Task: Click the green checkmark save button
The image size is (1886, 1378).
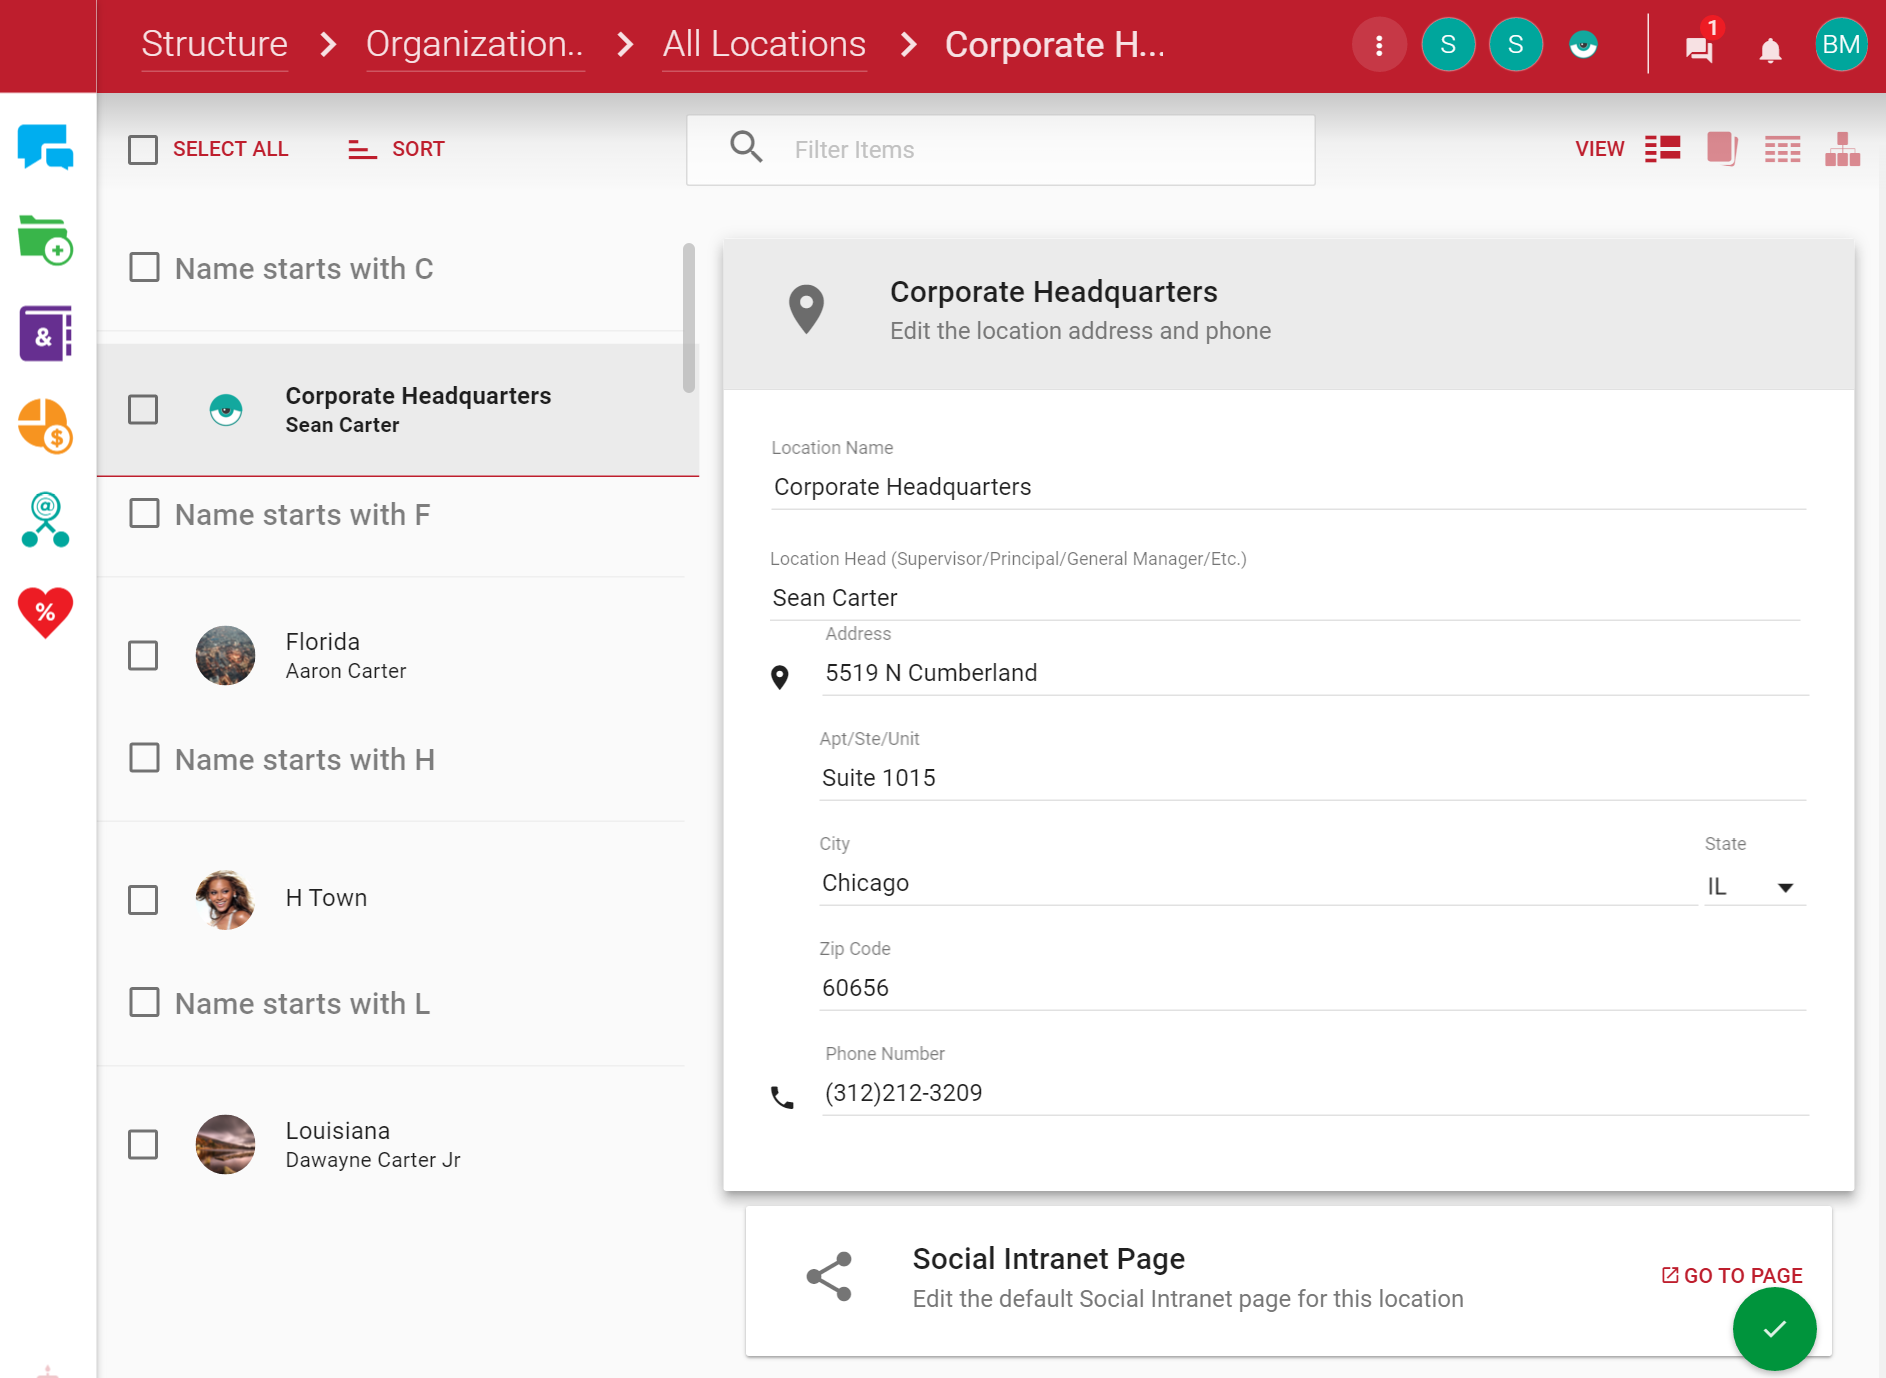Action: coord(1774,1329)
